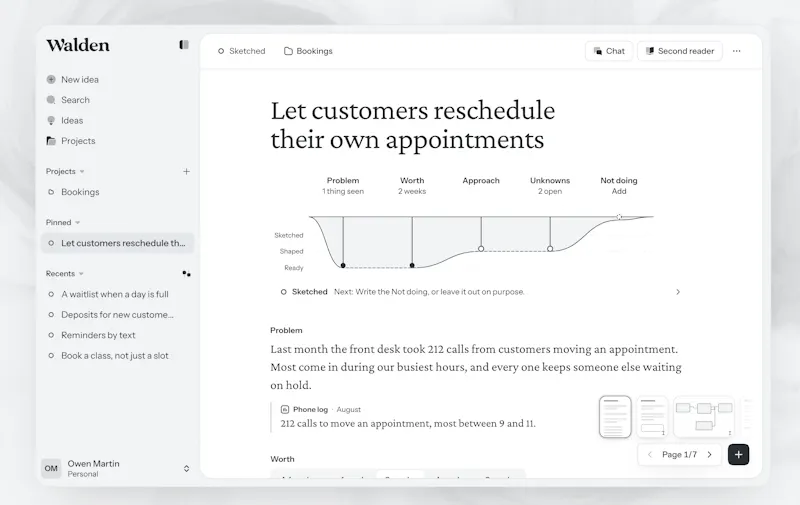Click the Not doing dashed marker

[619, 217]
